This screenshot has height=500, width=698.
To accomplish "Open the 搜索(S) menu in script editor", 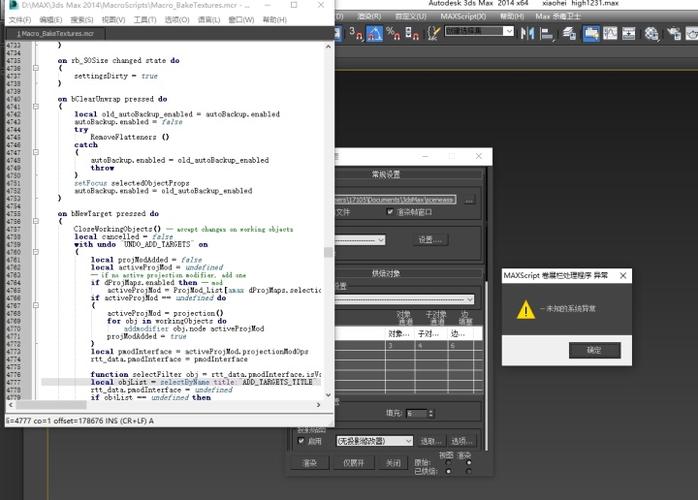I will pyautogui.click(x=82, y=19).
